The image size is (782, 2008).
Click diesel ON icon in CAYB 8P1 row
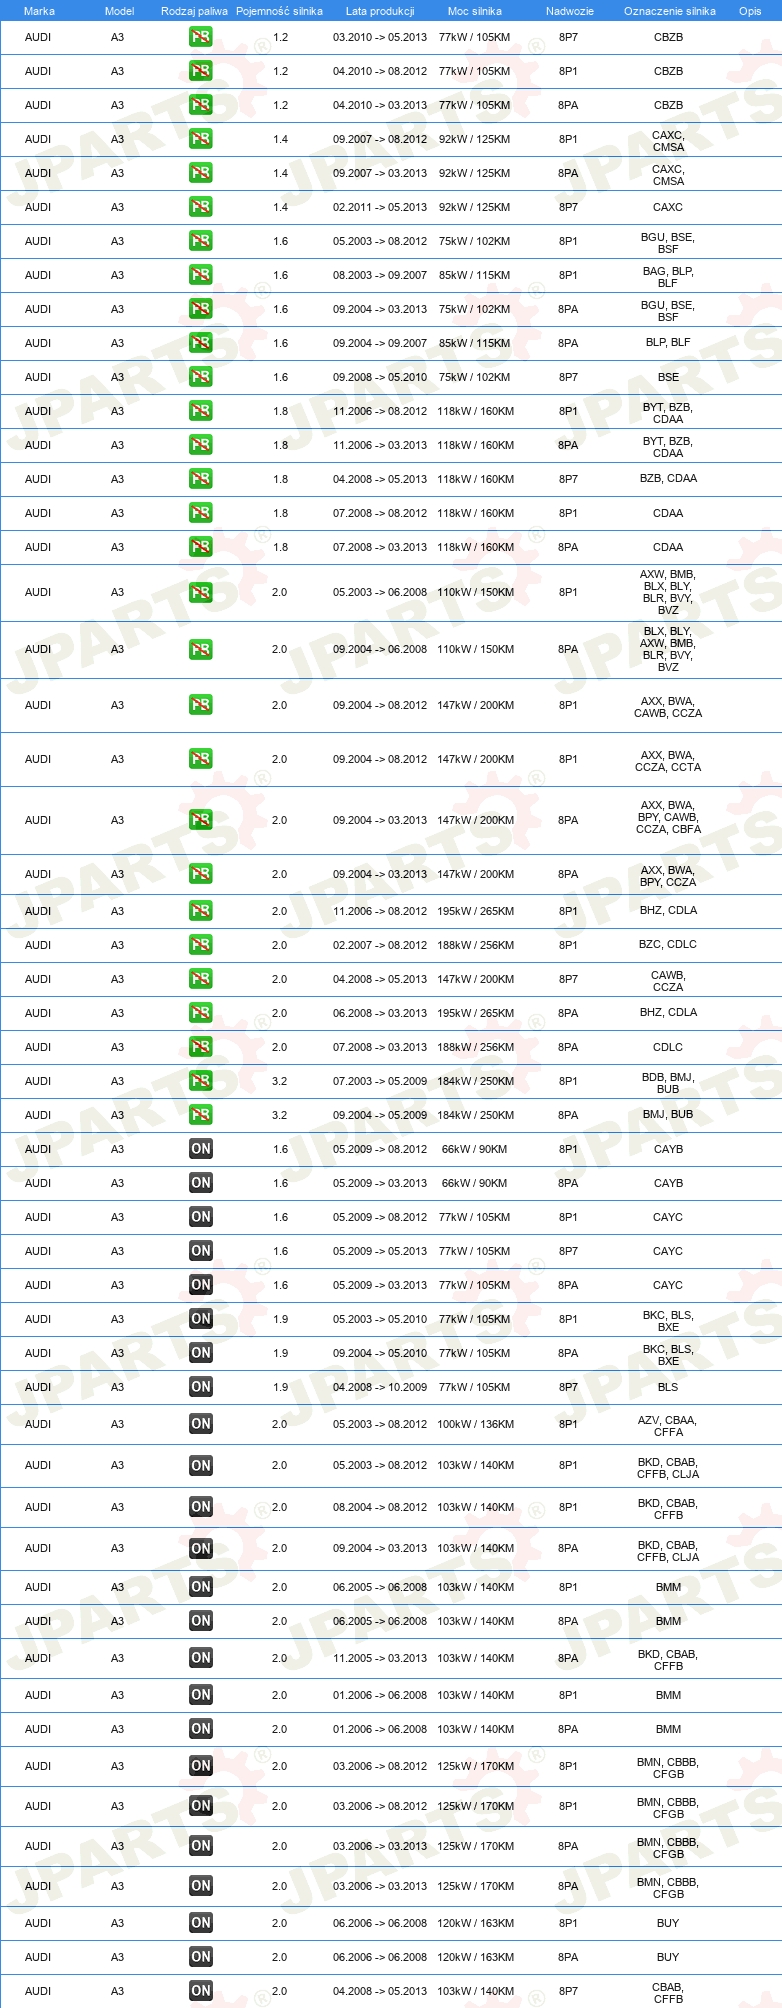click(x=201, y=1149)
